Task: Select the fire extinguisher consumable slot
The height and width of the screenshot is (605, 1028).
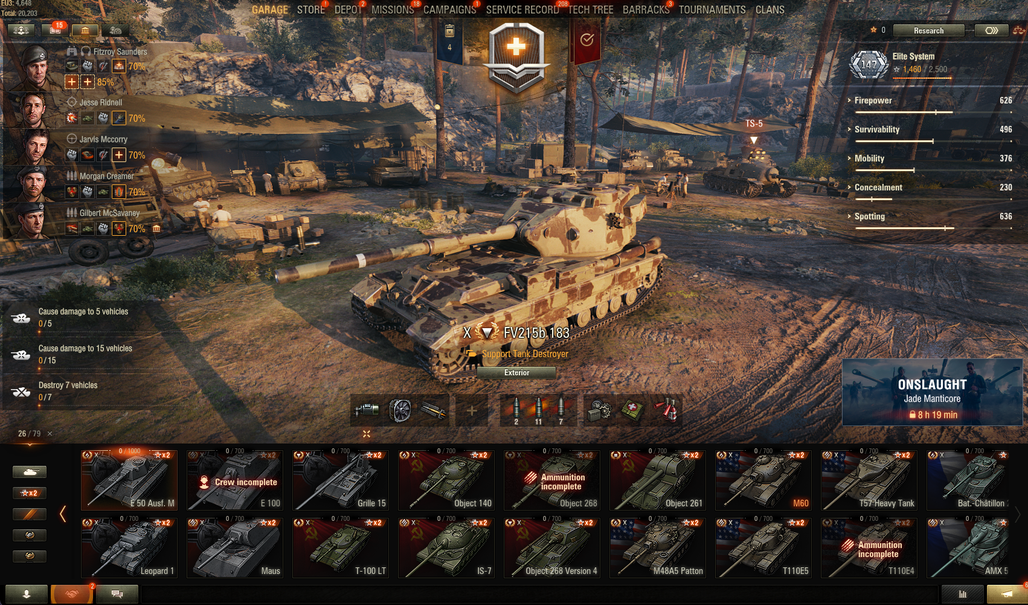Action: pos(665,410)
